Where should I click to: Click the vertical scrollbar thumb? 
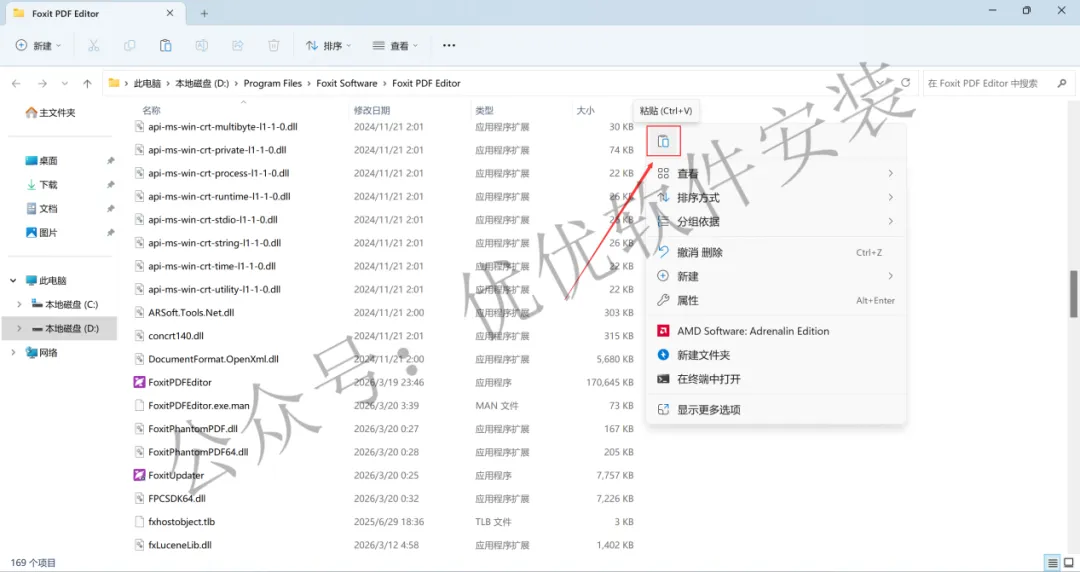(1073, 294)
